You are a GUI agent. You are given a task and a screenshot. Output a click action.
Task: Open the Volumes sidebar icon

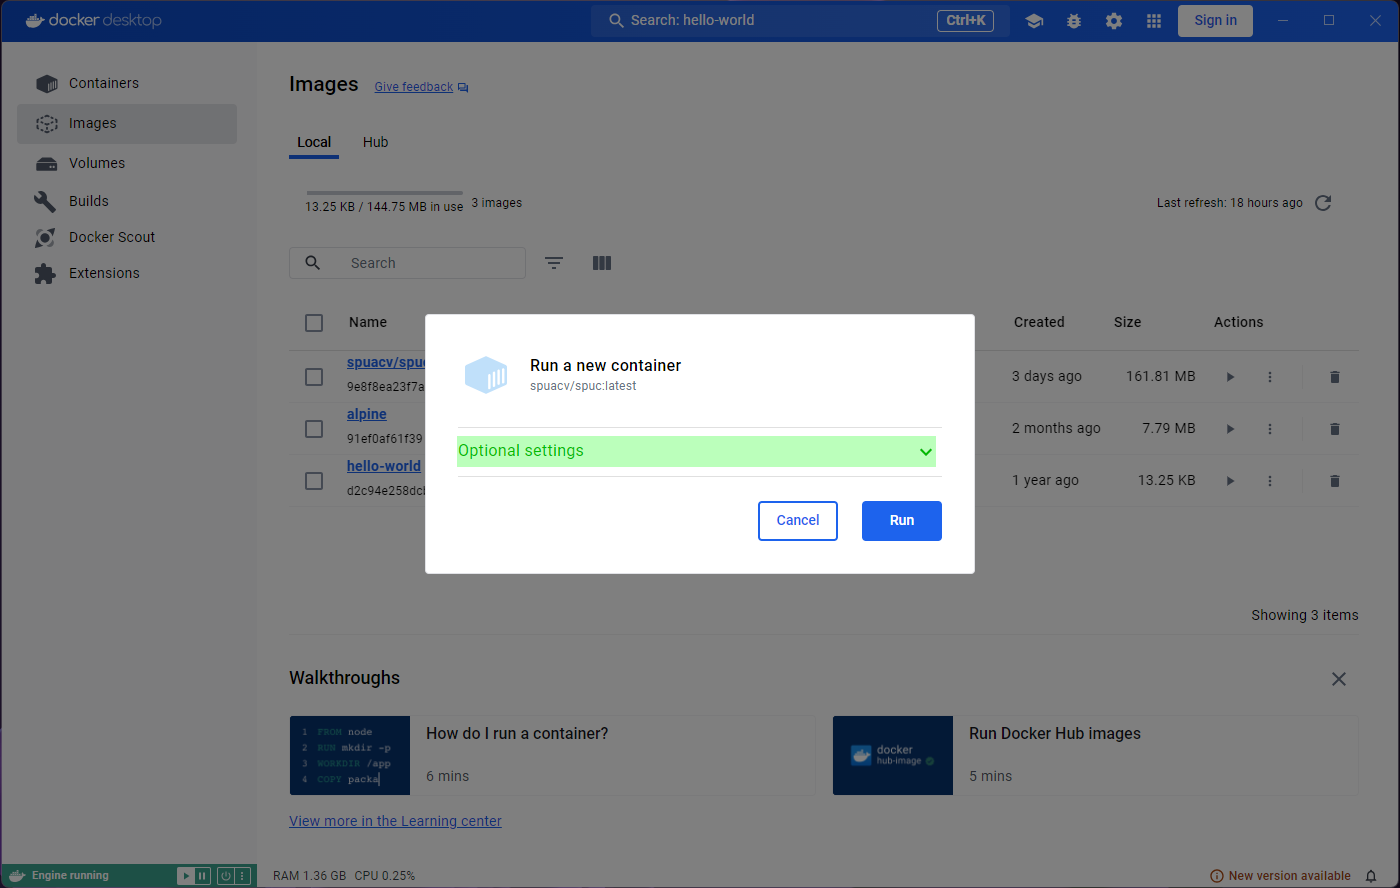[46, 164]
